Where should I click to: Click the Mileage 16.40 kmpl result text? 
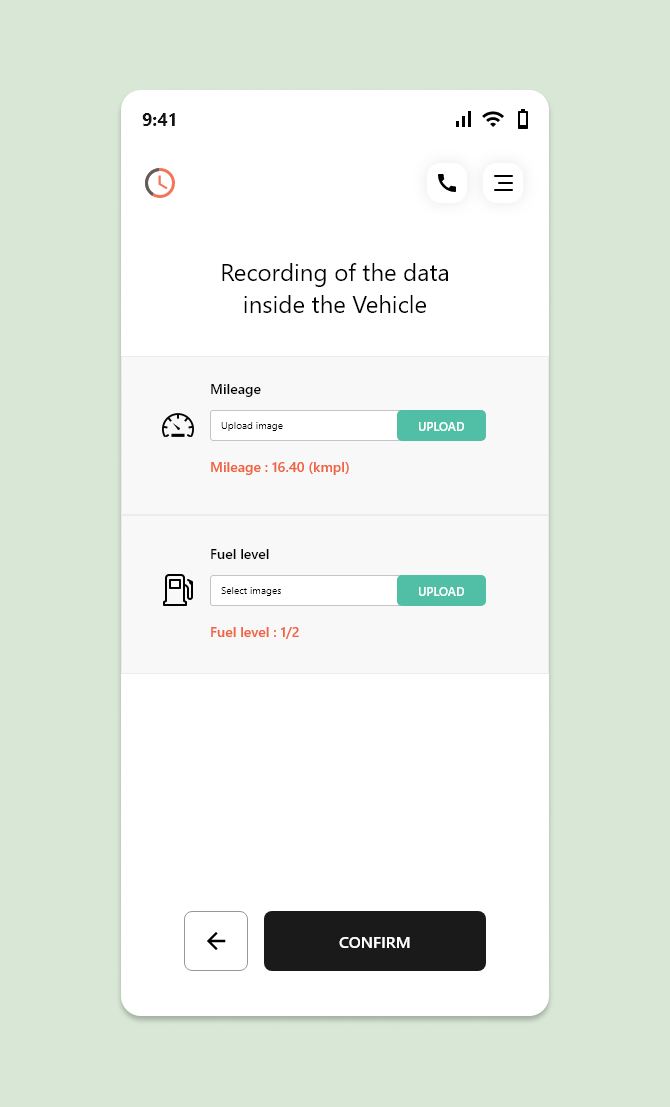pos(280,467)
